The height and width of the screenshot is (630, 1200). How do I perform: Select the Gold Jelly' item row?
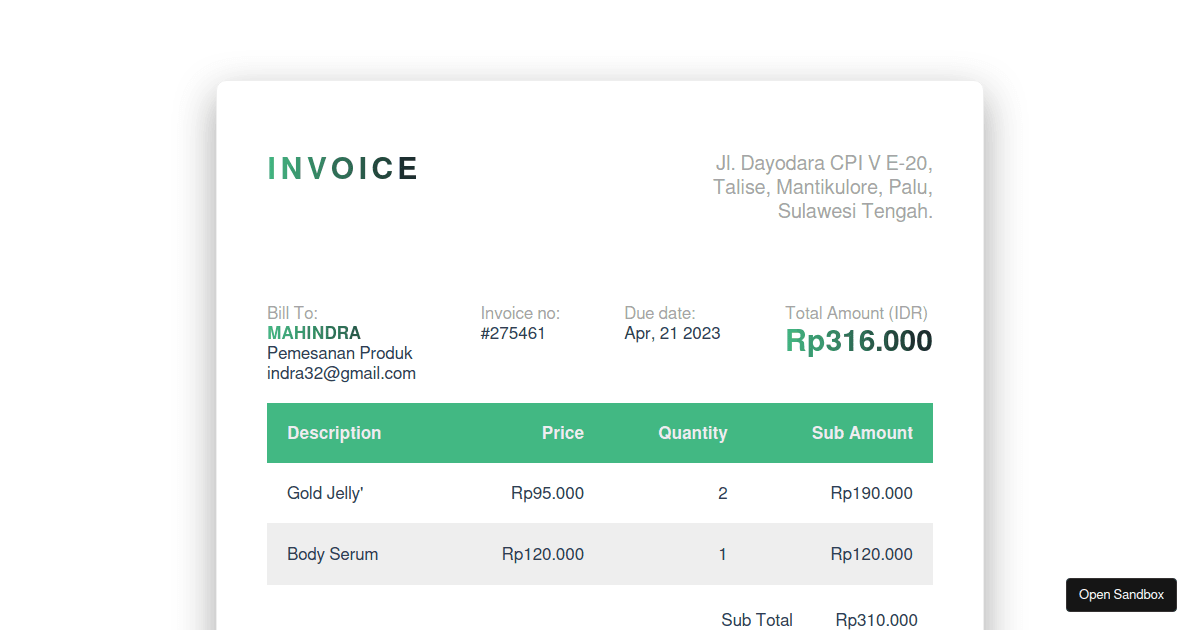click(600, 493)
